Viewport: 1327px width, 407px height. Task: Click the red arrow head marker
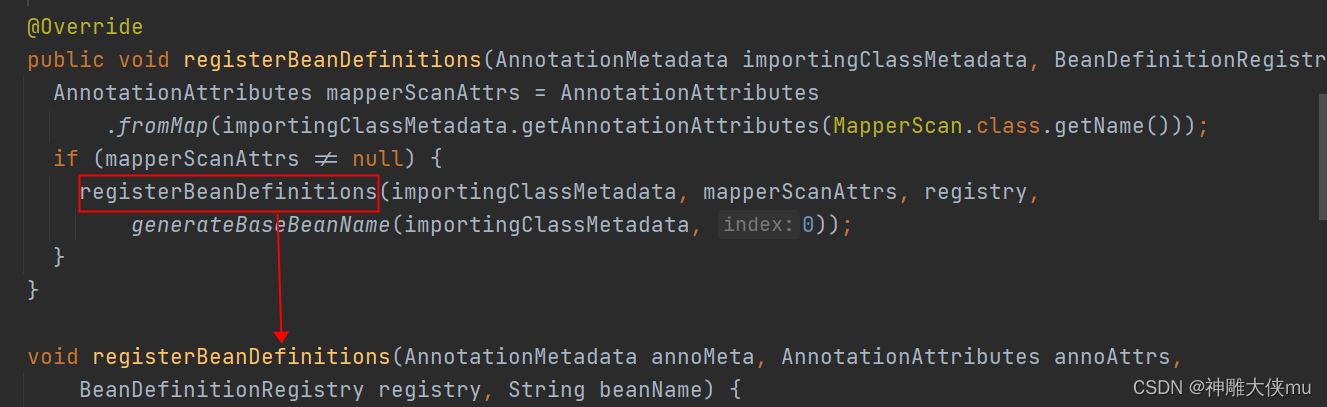tap(281, 336)
